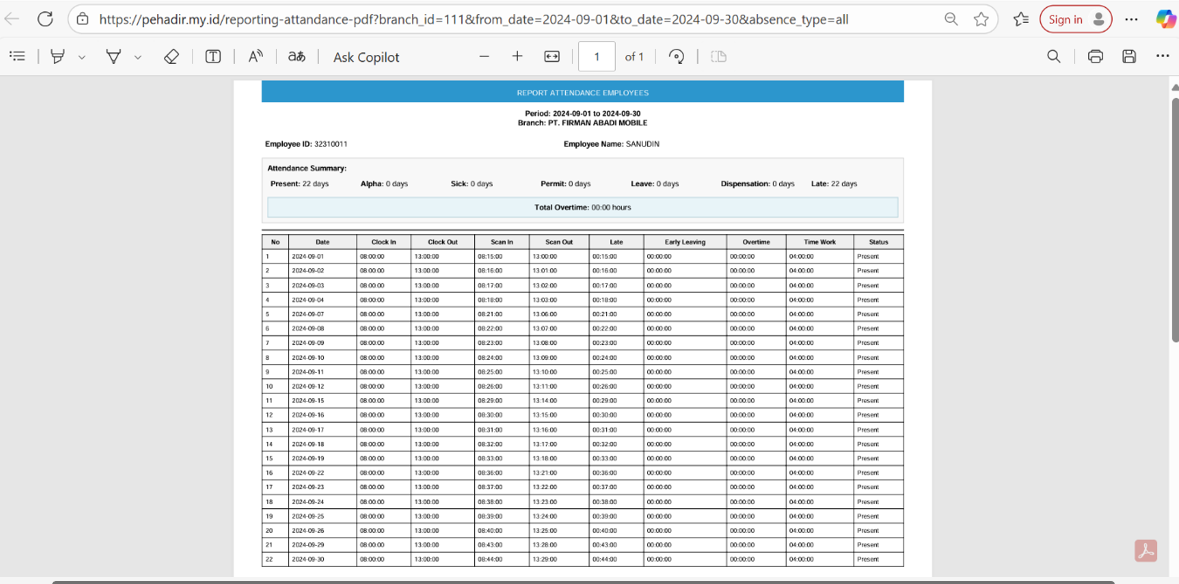1179x584 pixels.
Task: Open the Translate document tool
Action: 296,56
